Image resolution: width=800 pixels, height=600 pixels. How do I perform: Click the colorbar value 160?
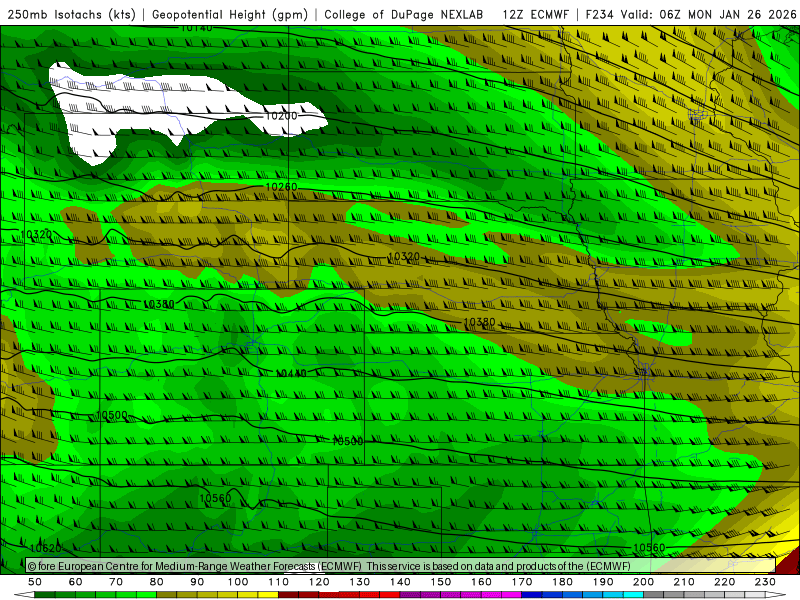481,582
